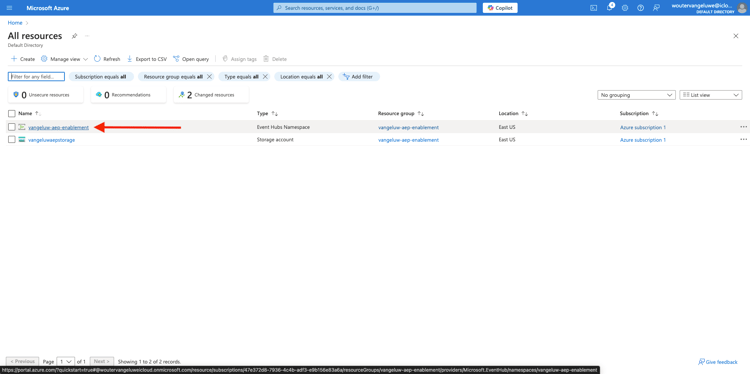Screen dimensions: 750x374
Task: Click Event Hubs Namespace resource icon
Action: (22, 127)
